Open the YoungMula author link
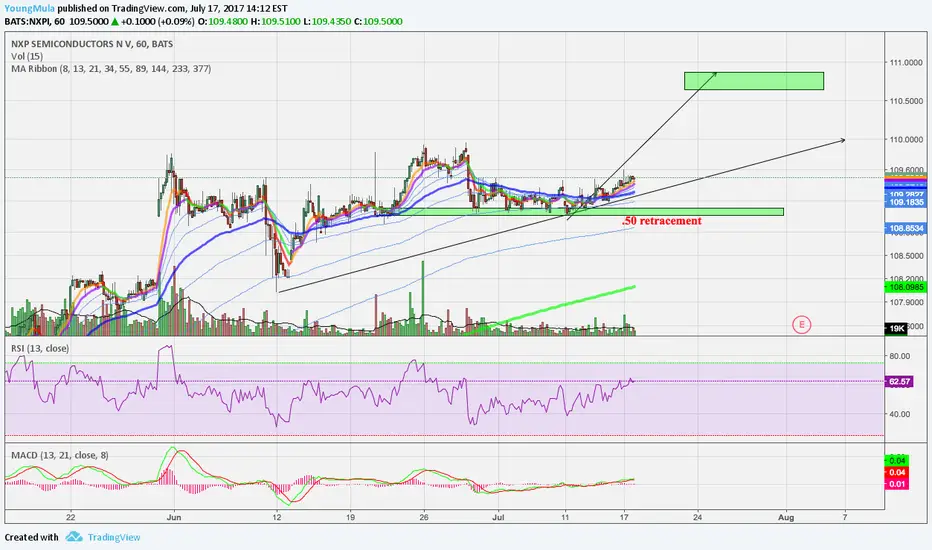 pos(30,8)
